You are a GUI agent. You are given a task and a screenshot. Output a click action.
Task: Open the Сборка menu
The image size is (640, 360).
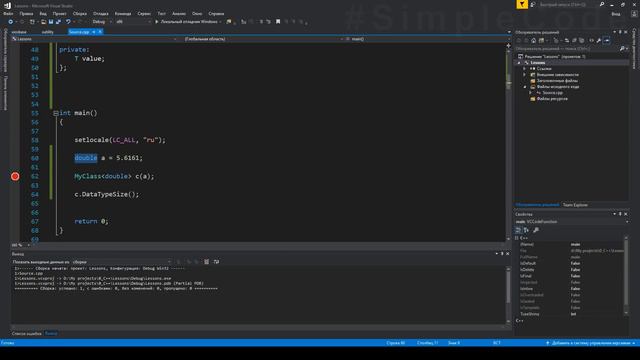tap(80, 13)
